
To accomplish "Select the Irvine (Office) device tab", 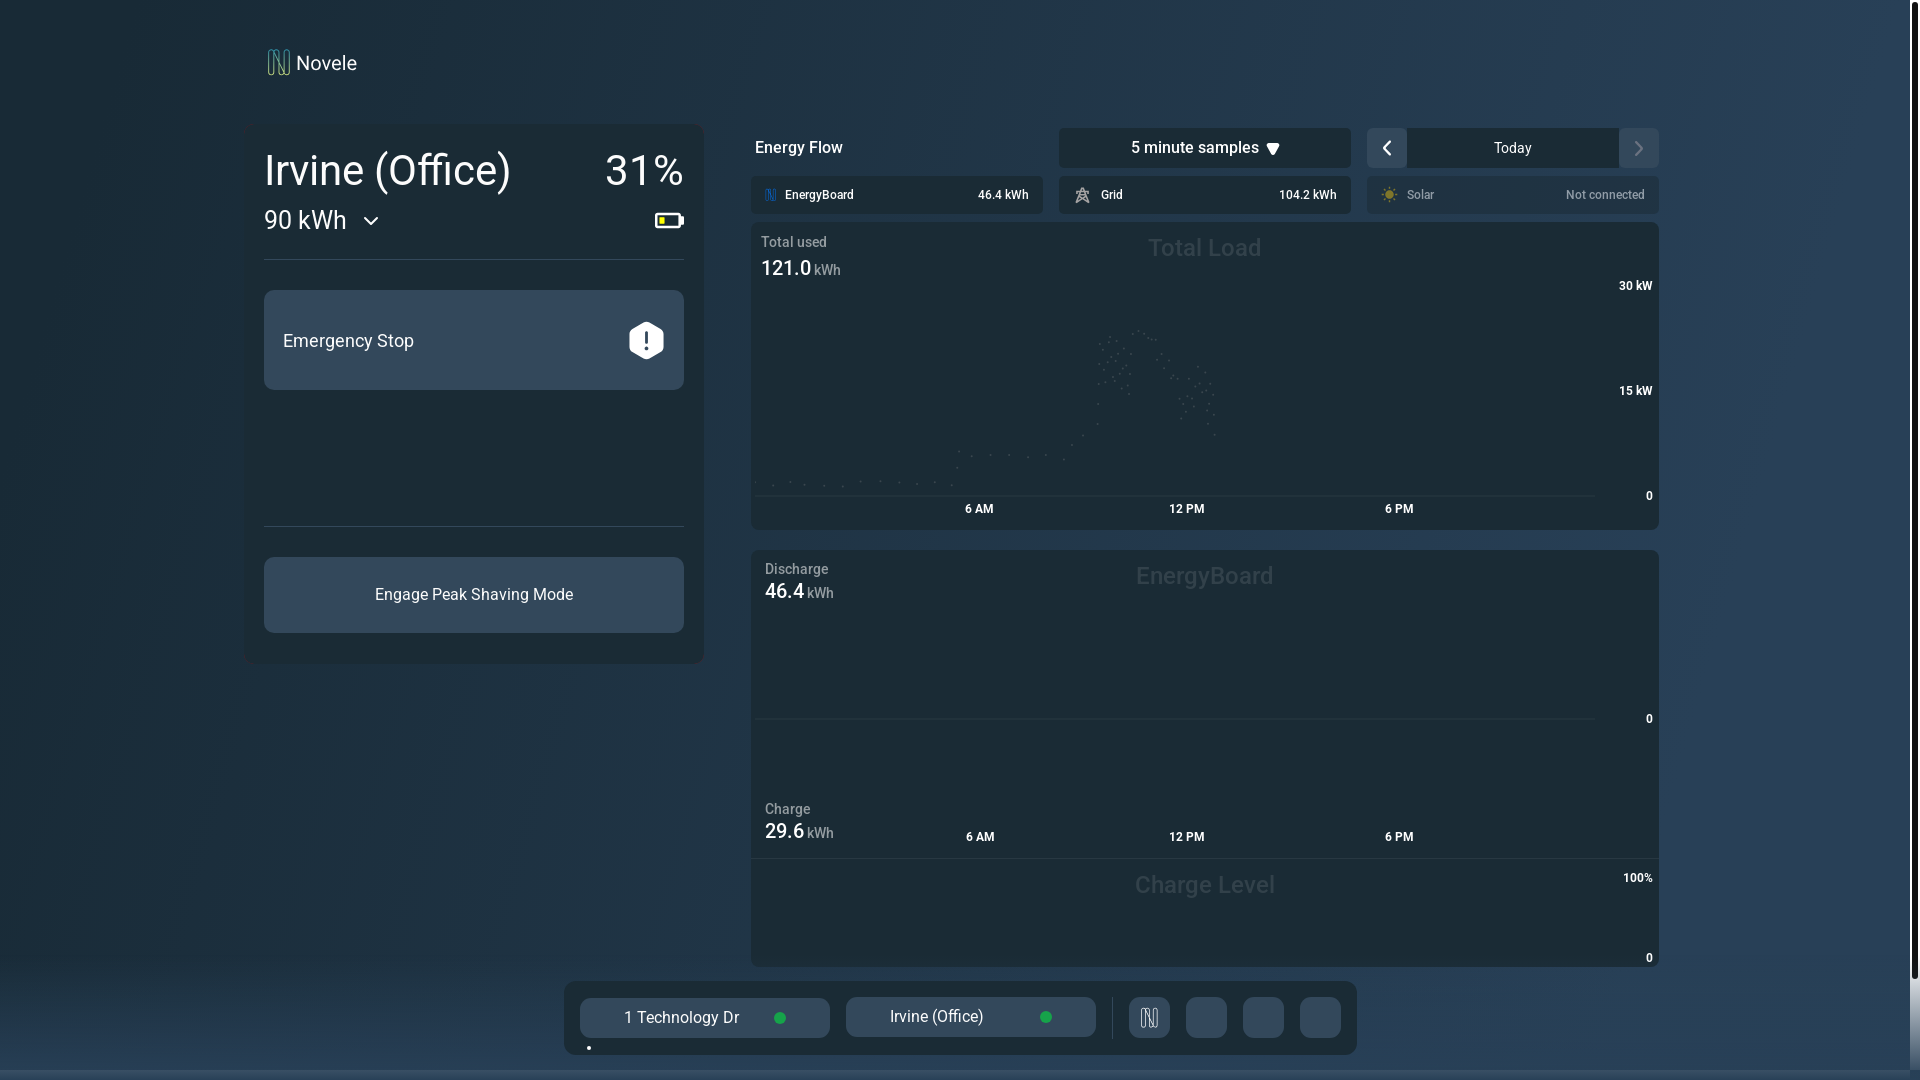I will click(x=970, y=1017).
